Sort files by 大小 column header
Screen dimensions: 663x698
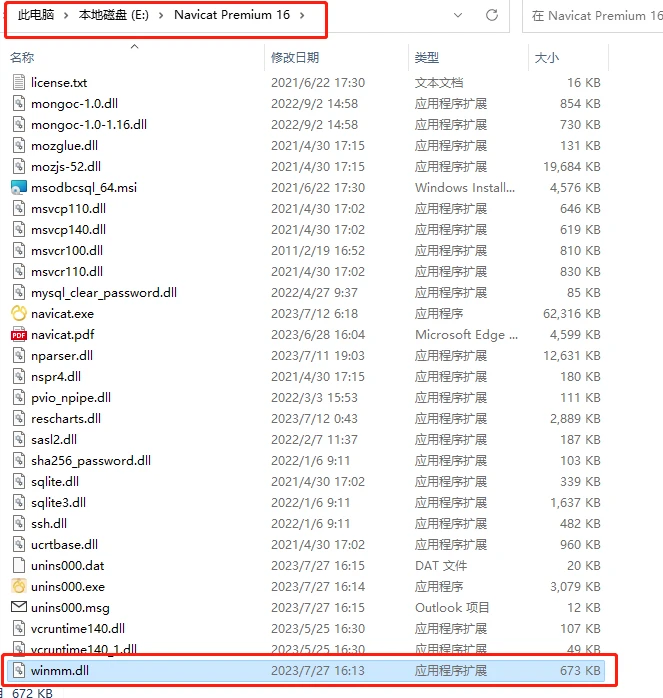coord(547,57)
